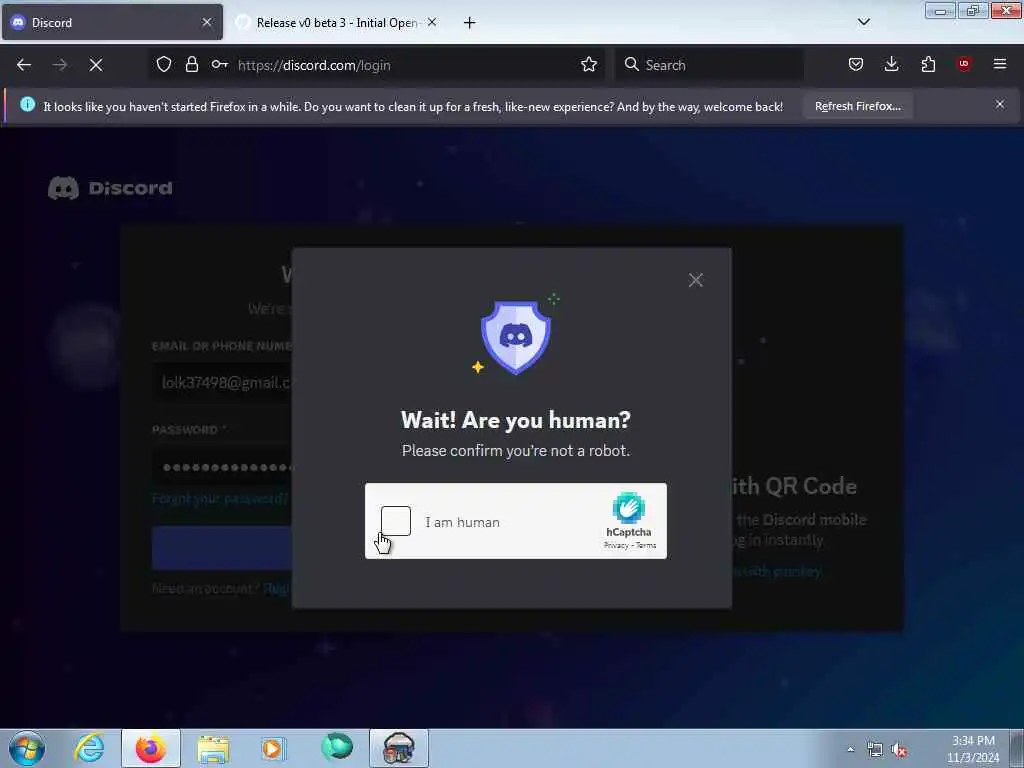Open the Windows Start menu
1024x768 pixels.
(27, 748)
